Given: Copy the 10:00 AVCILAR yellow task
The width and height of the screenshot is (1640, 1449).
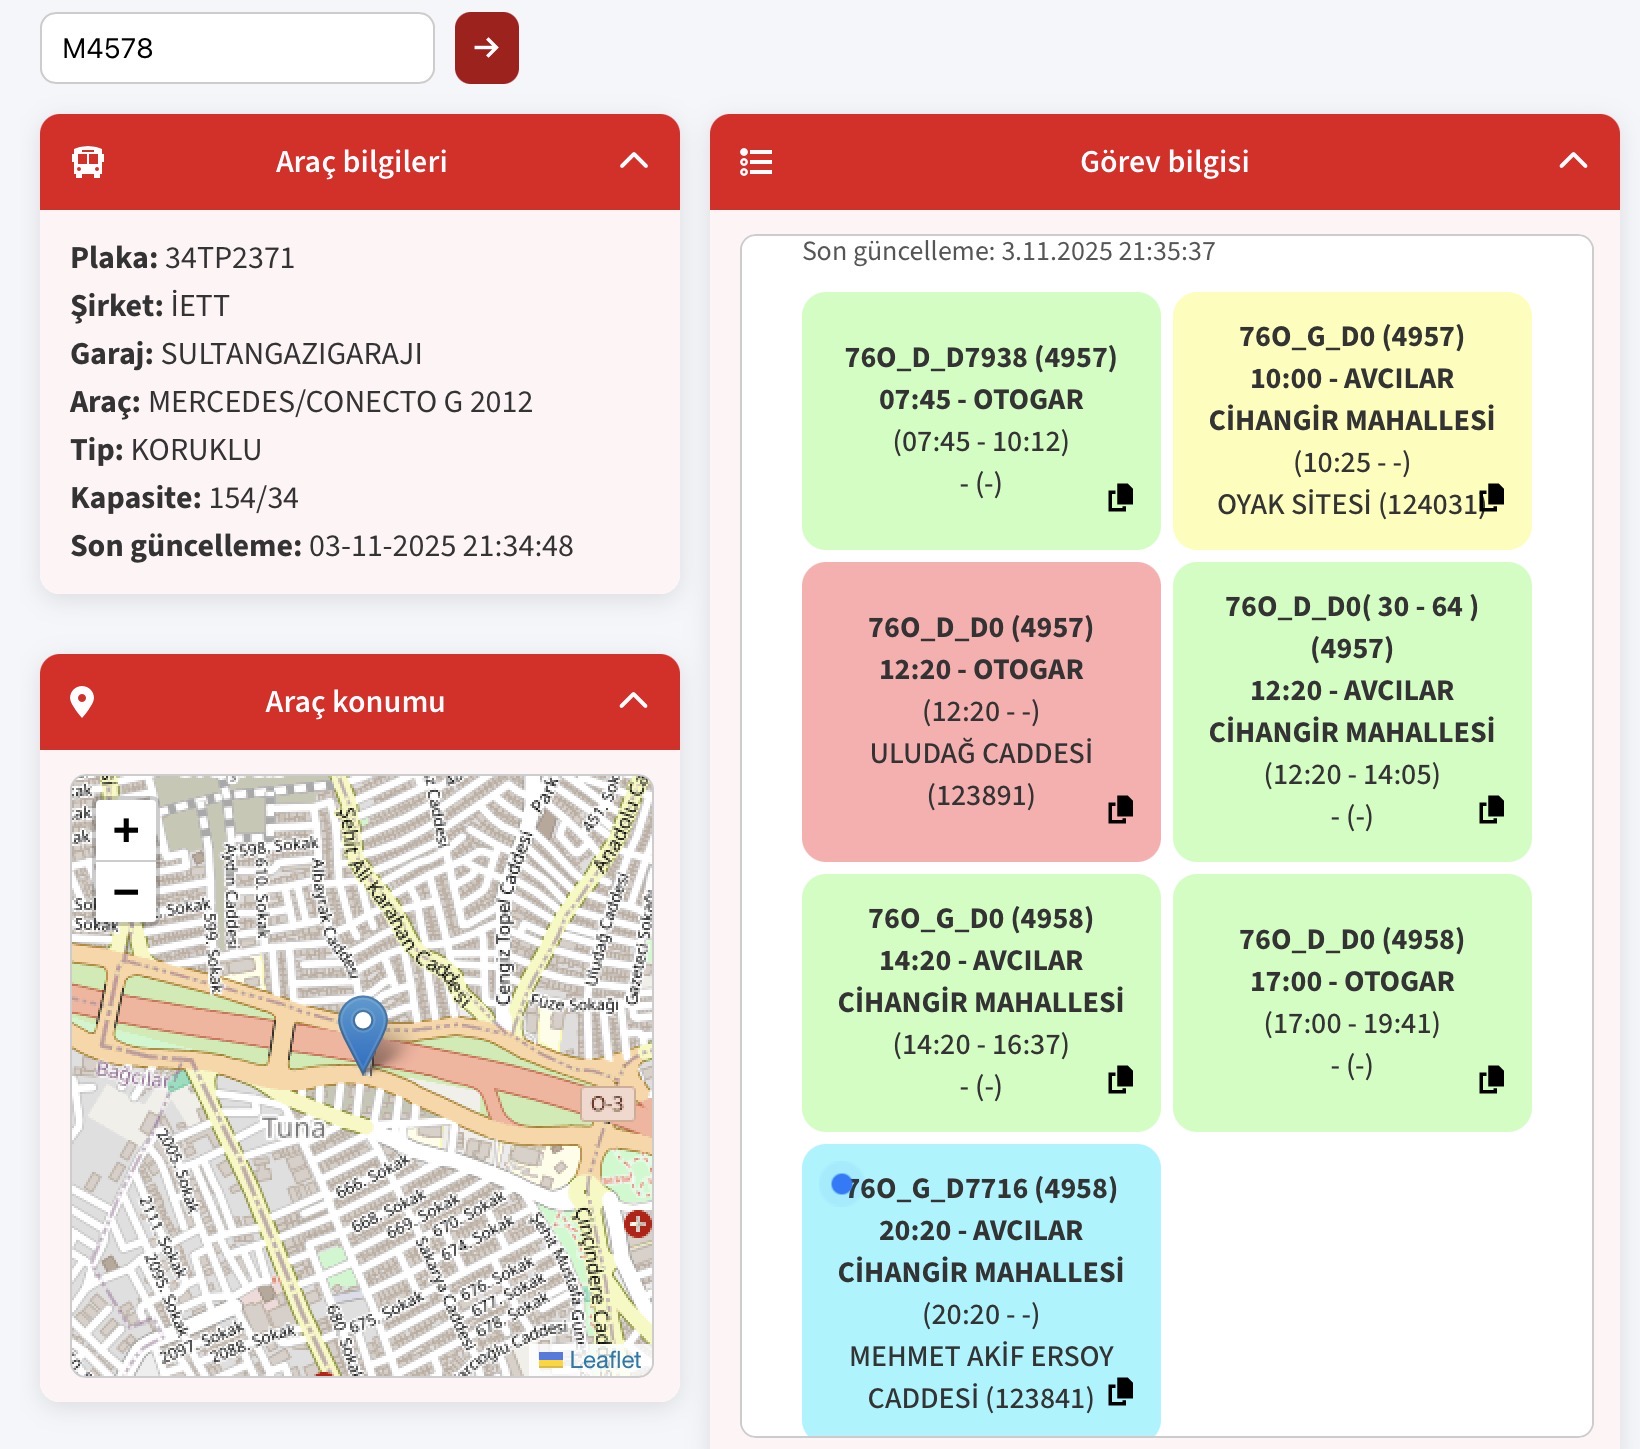Looking at the screenshot, I should point(1491,497).
